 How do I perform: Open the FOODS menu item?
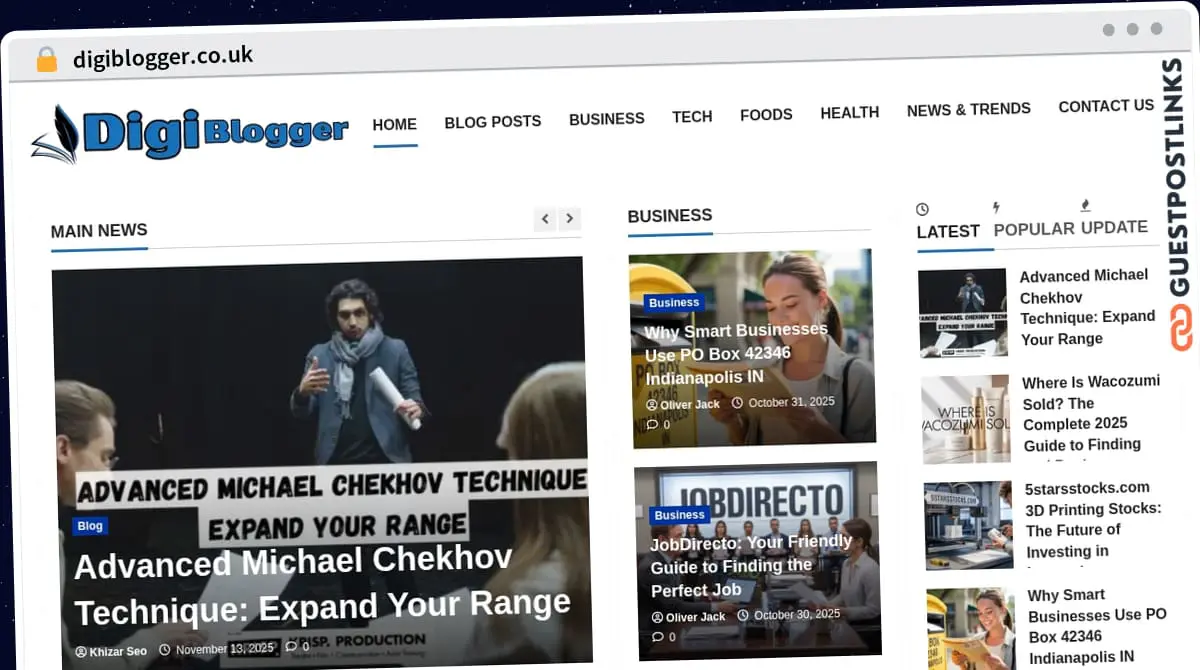(766, 115)
